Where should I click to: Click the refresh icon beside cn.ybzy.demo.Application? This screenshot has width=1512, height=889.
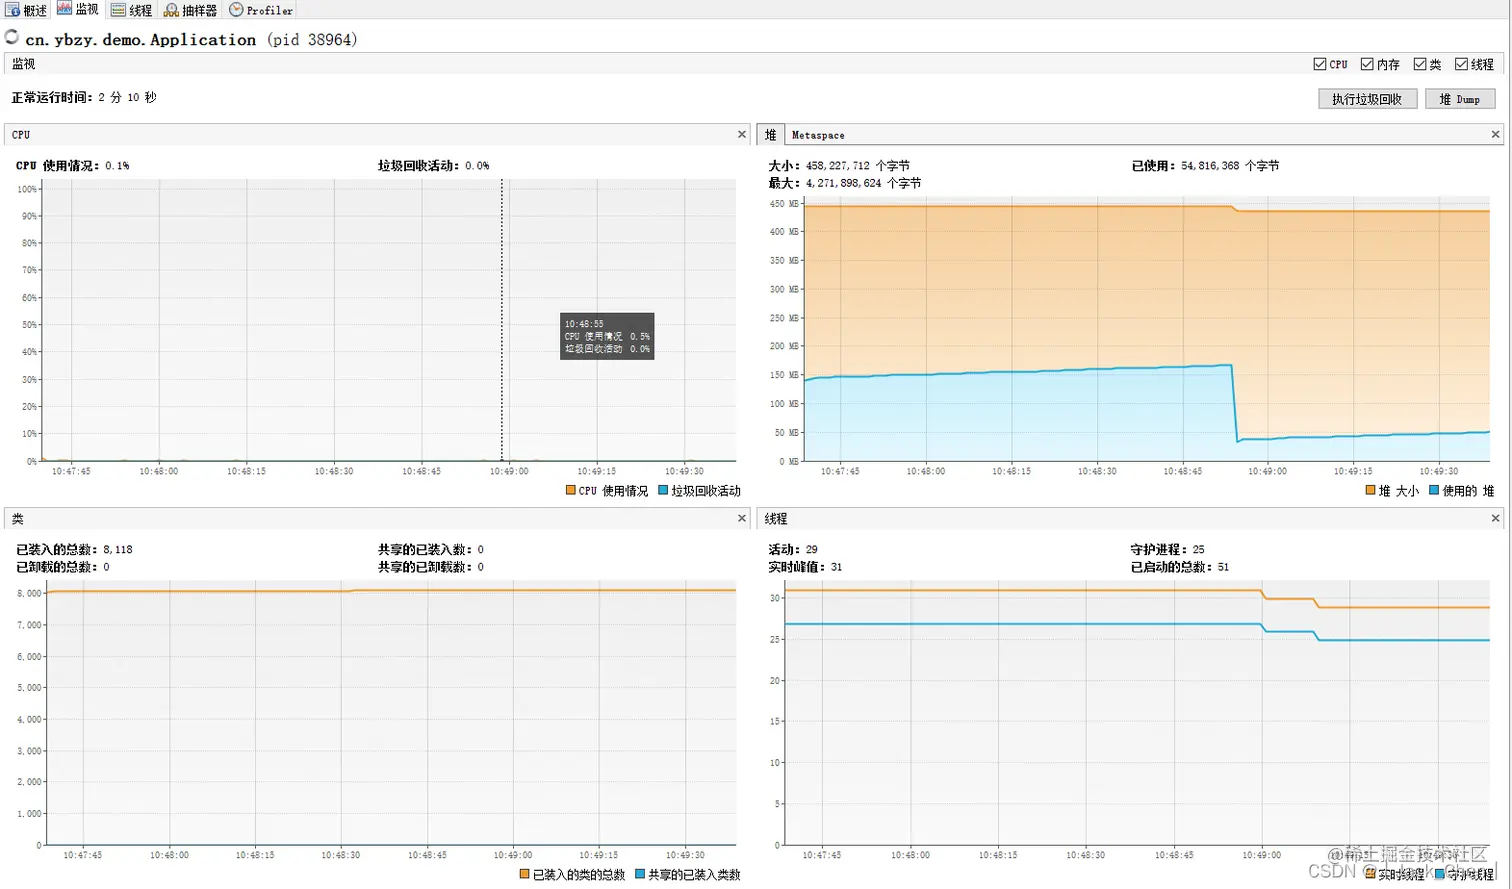coord(12,38)
